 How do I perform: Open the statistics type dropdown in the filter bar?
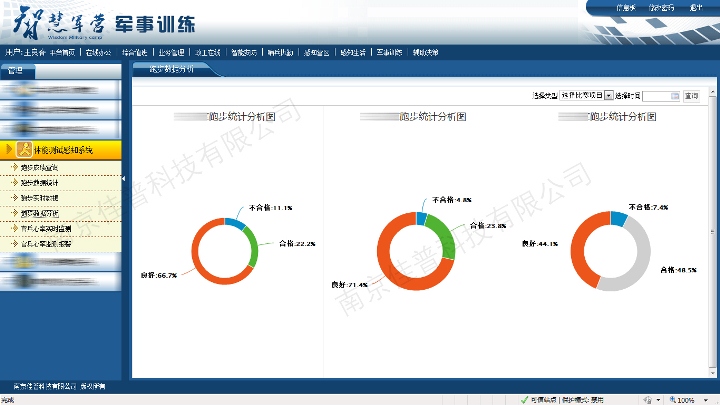[608, 96]
